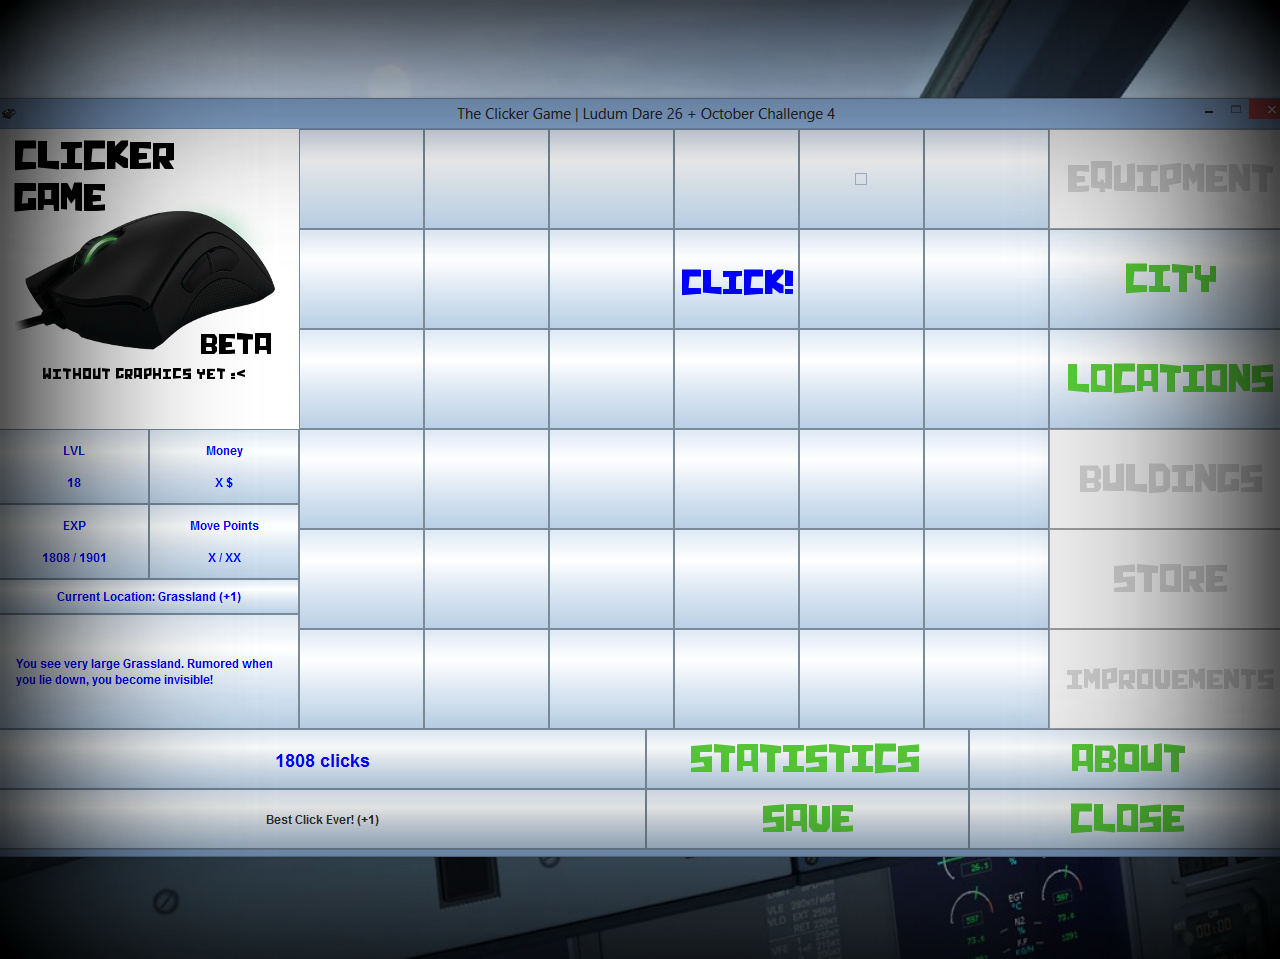Click the 'X $' money value
Viewport: 1280px width, 959px height.
(x=224, y=483)
